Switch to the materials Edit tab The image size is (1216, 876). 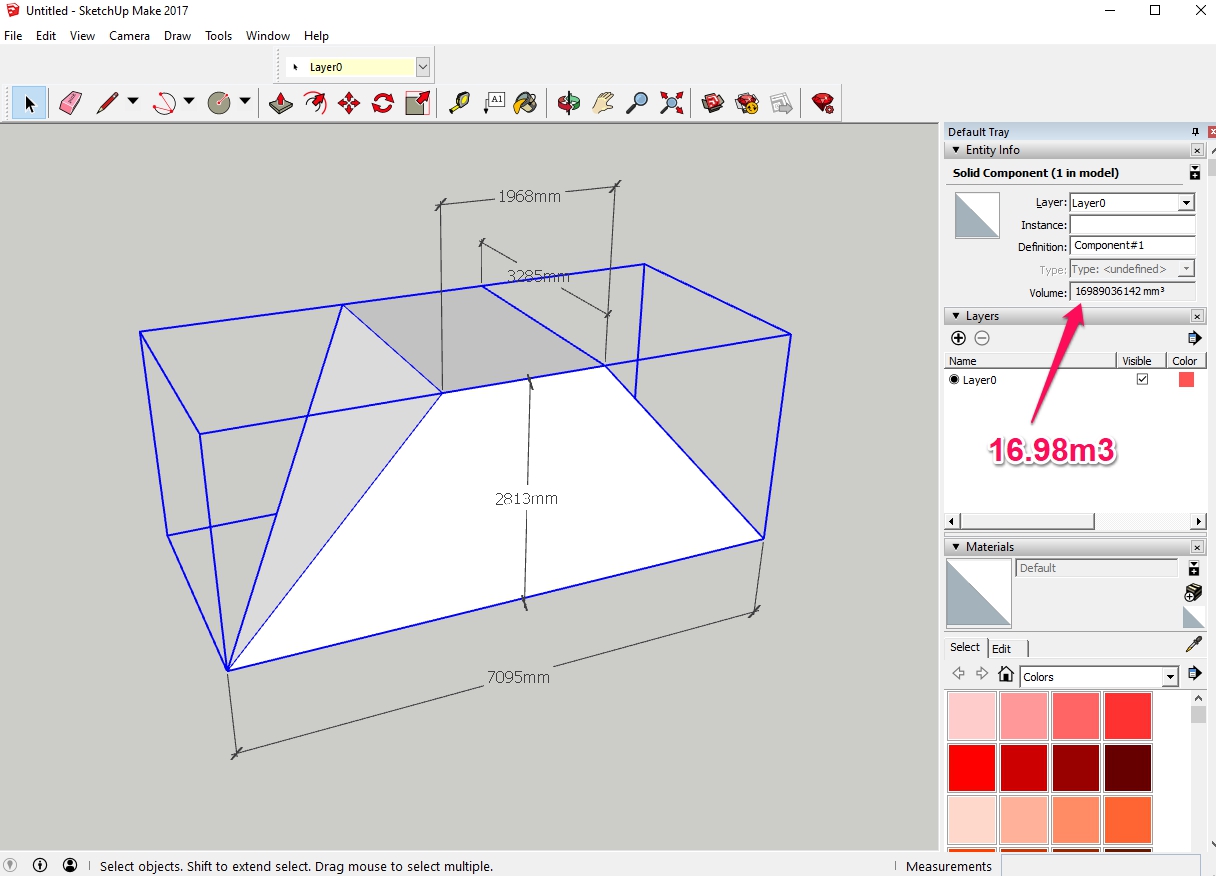(1001, 648)
